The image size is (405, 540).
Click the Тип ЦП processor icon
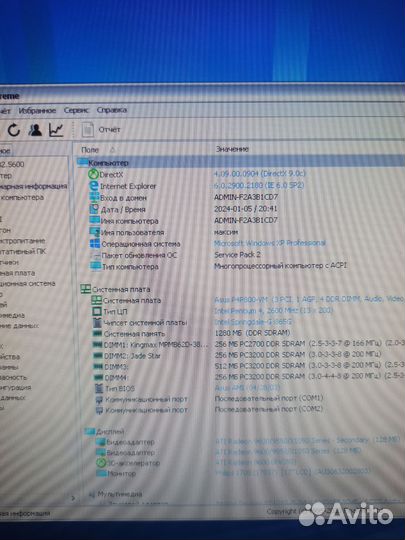pyautogui.click(x=97, y=311)
